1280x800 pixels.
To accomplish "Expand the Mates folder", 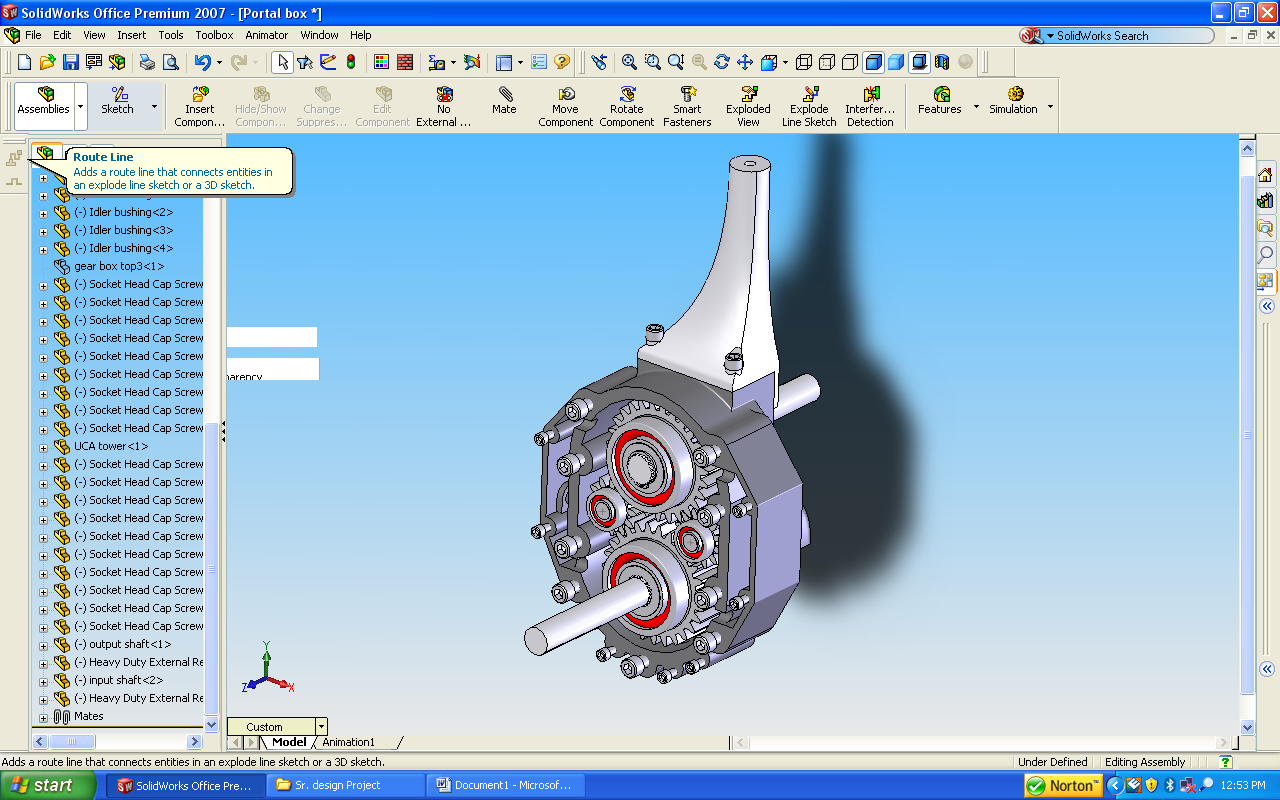I will click(x=43, y=717).
